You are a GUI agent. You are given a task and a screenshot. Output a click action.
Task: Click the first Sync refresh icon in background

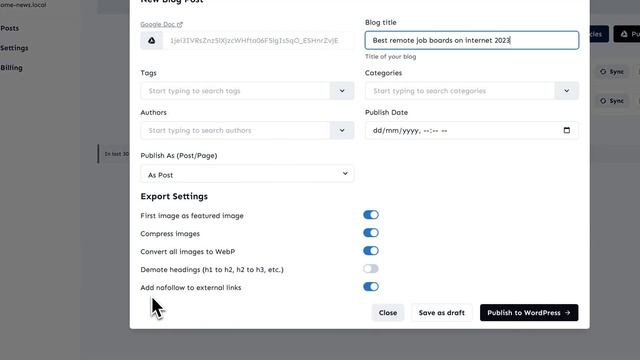(603, 72)
